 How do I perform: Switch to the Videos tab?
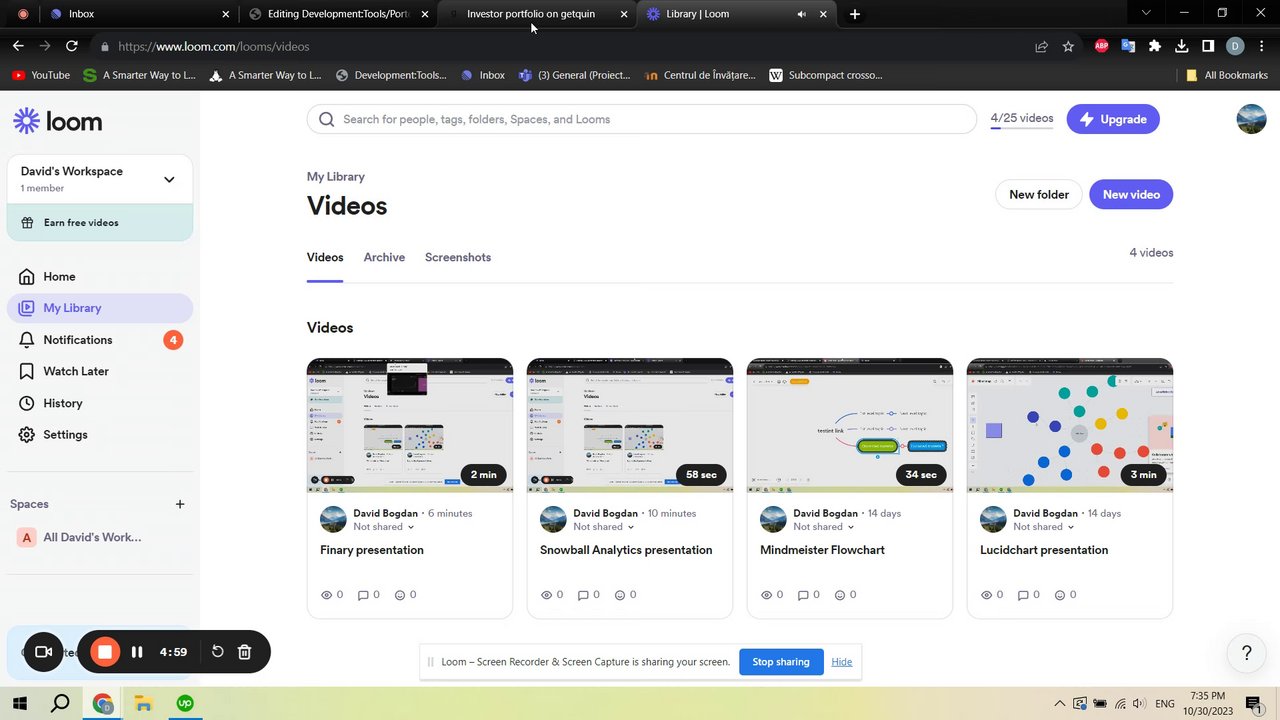tap(325, 257)
